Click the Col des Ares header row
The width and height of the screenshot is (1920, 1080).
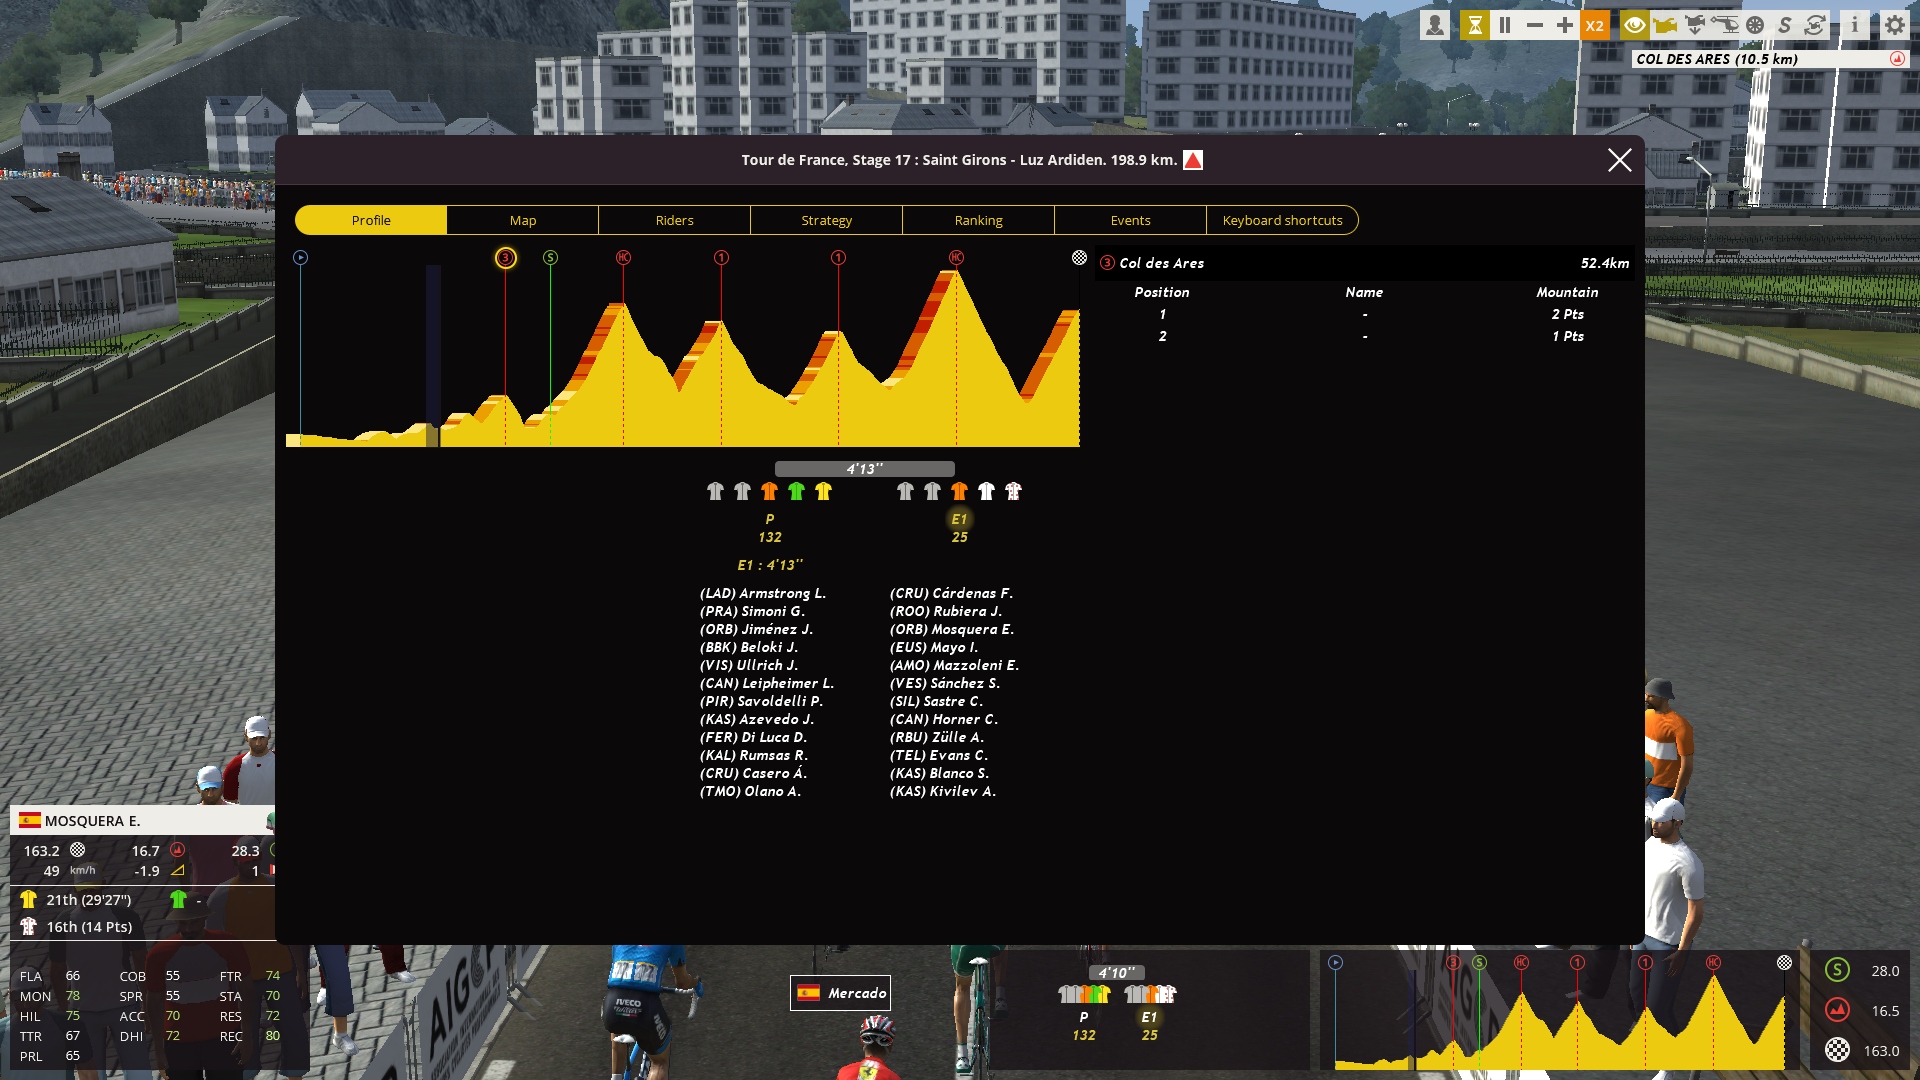point(1365,263)
